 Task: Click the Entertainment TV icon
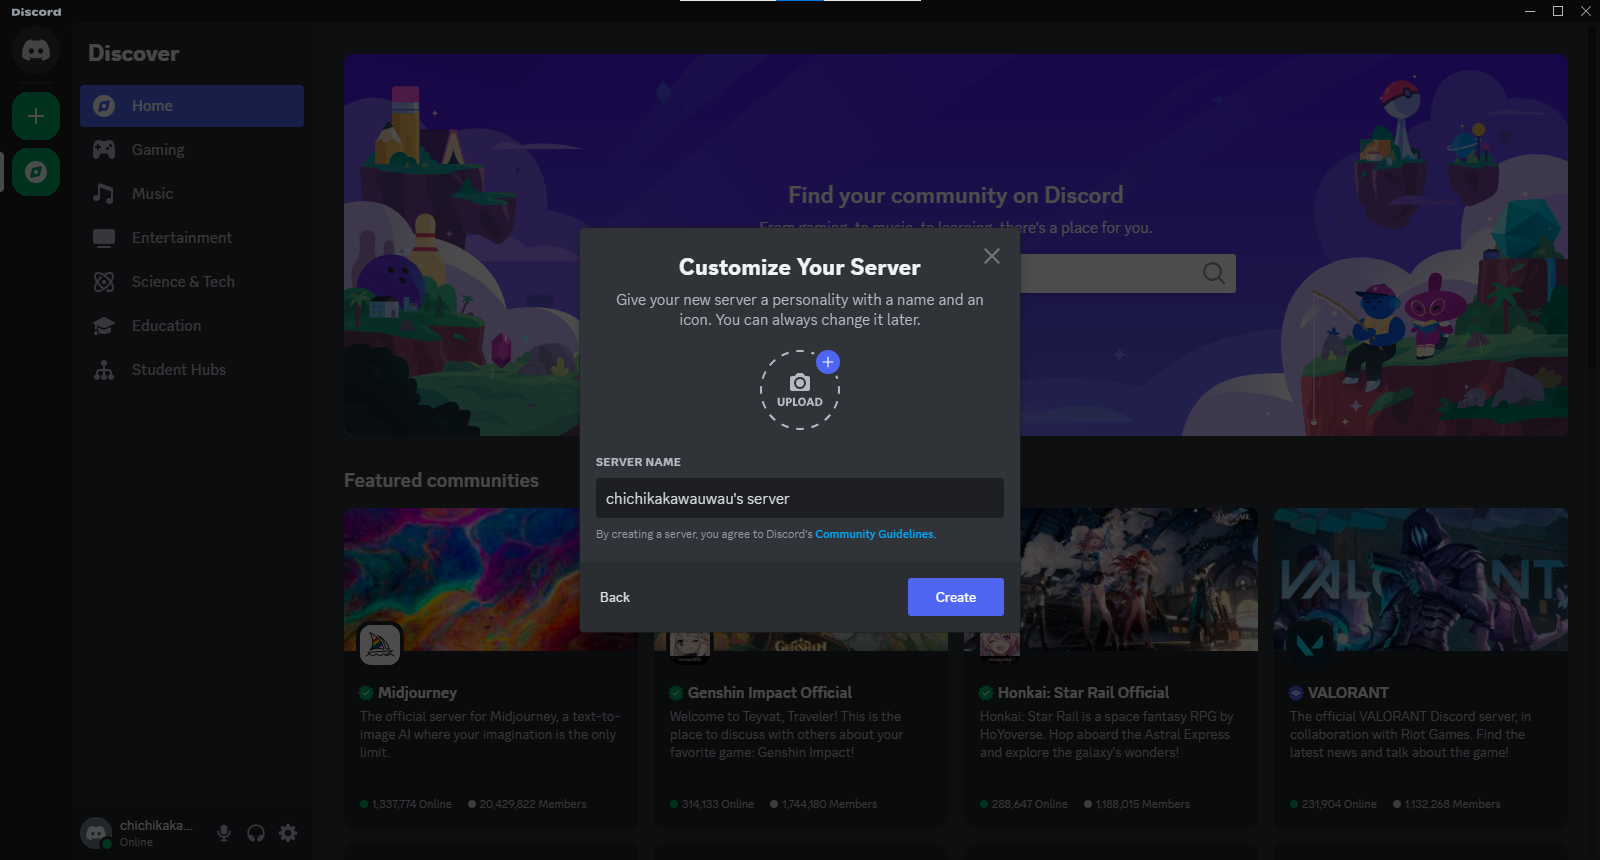[104, 238]
